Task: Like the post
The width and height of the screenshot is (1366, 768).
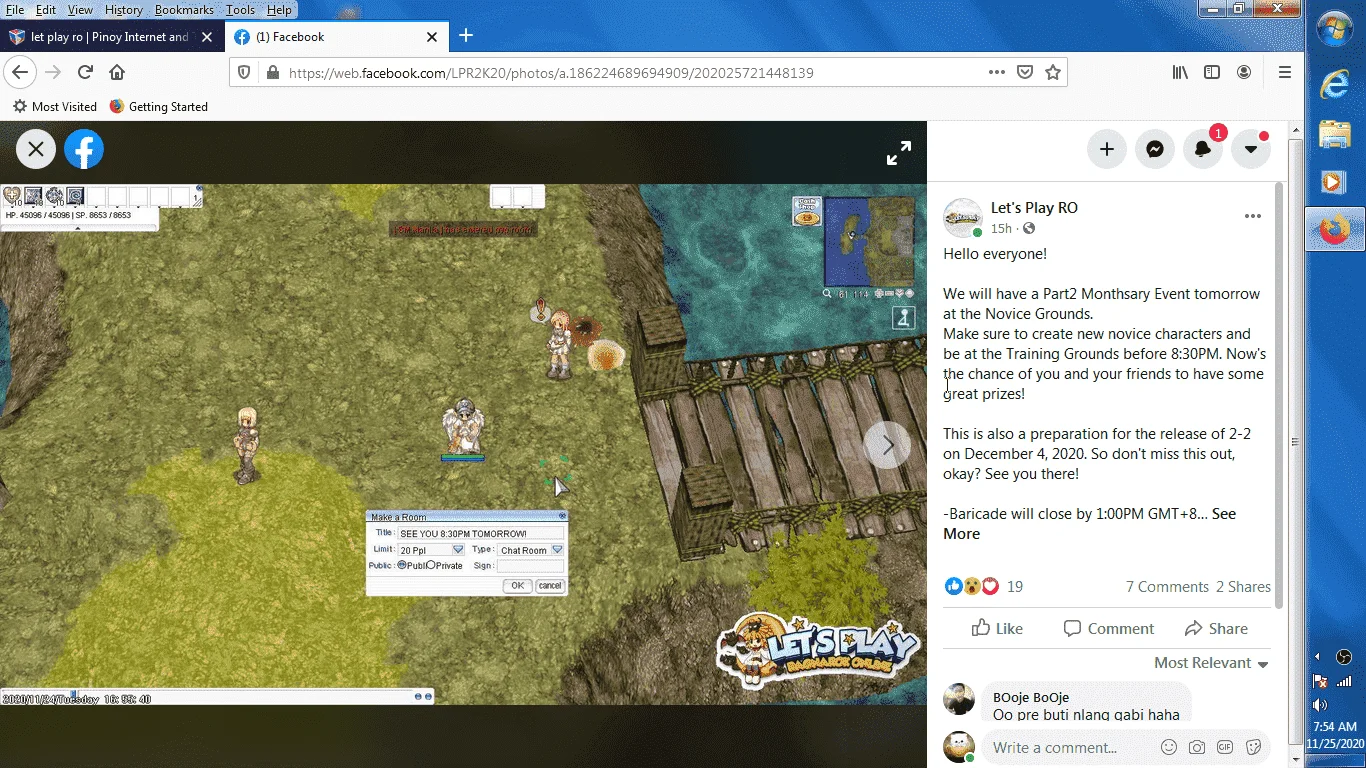Action: tap(997, 628)
